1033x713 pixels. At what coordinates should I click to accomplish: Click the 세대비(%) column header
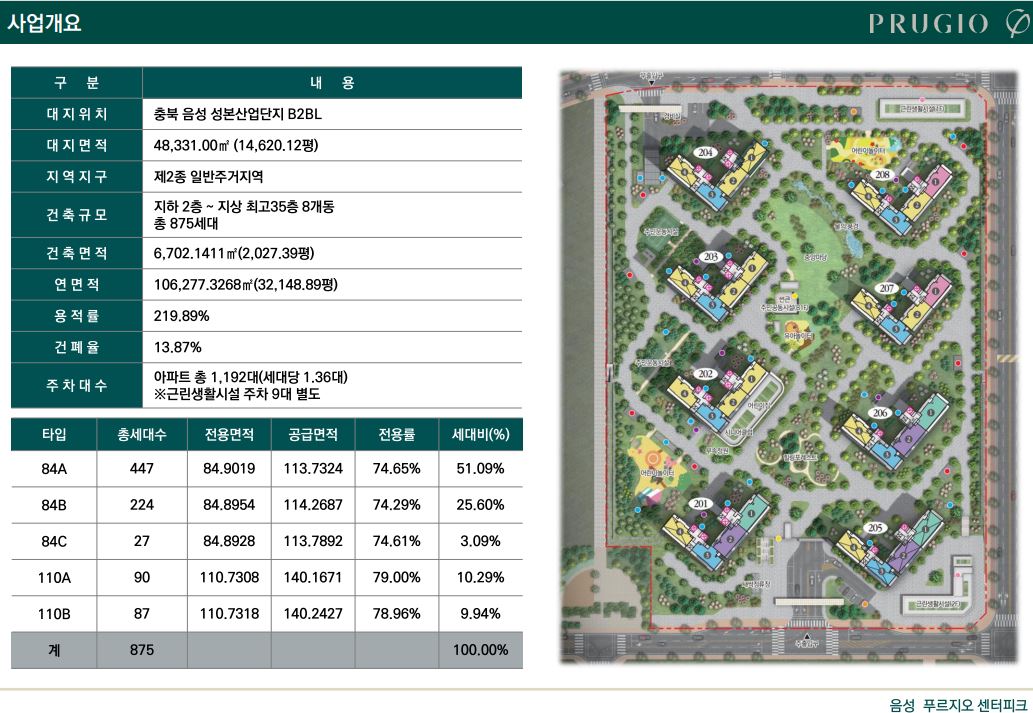(x=480, y=434)
